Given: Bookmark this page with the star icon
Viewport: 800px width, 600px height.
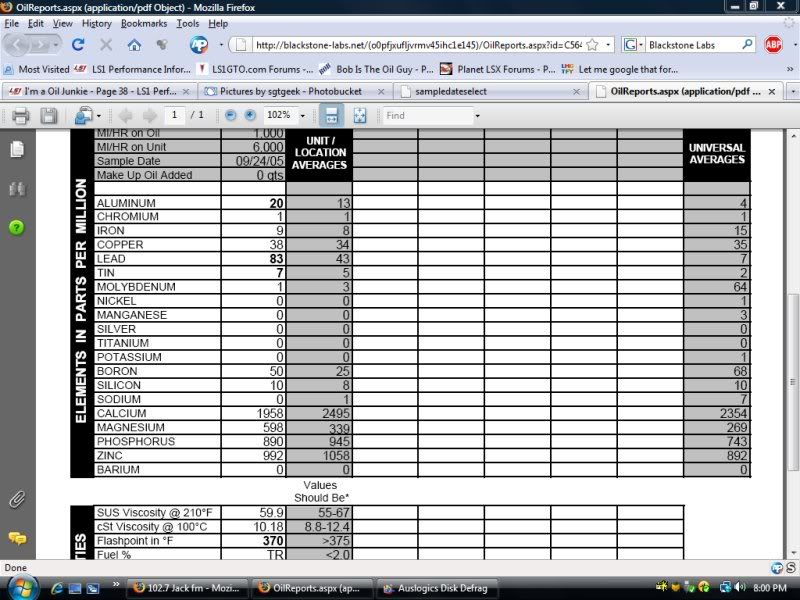Looking at the screenshot, I should [592, 45].
